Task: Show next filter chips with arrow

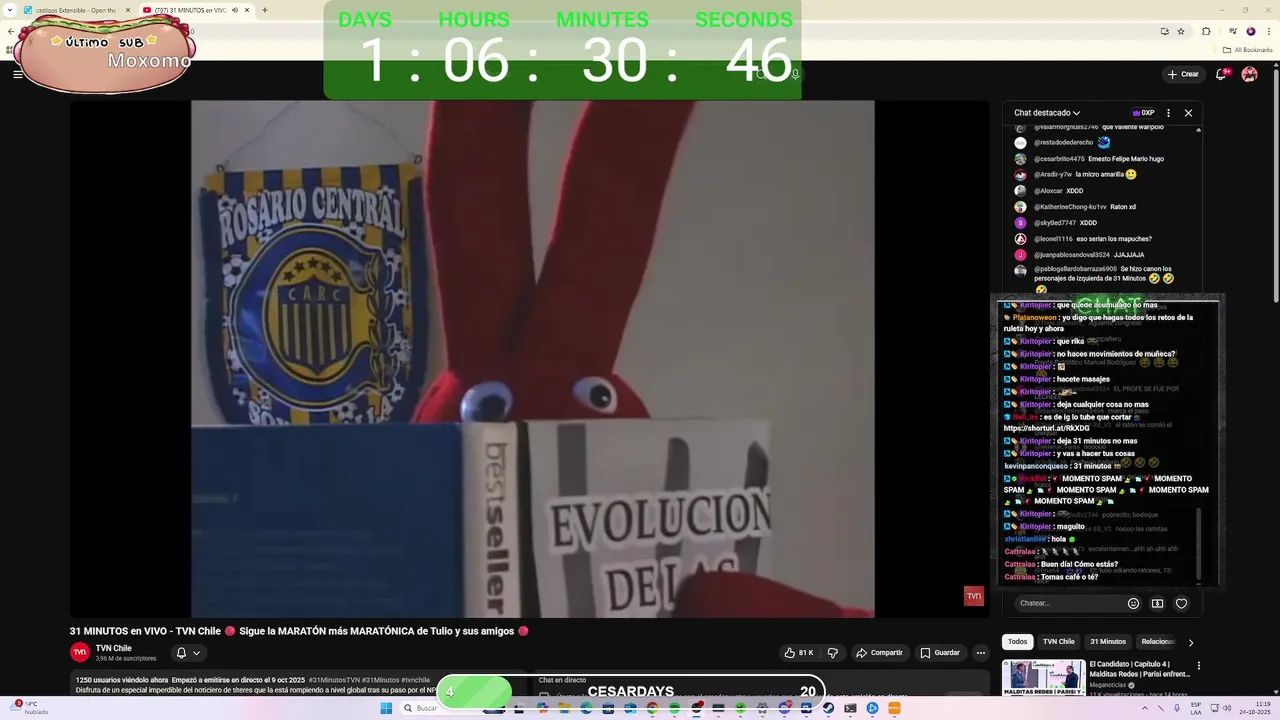Action: (x=1190, y=642)
